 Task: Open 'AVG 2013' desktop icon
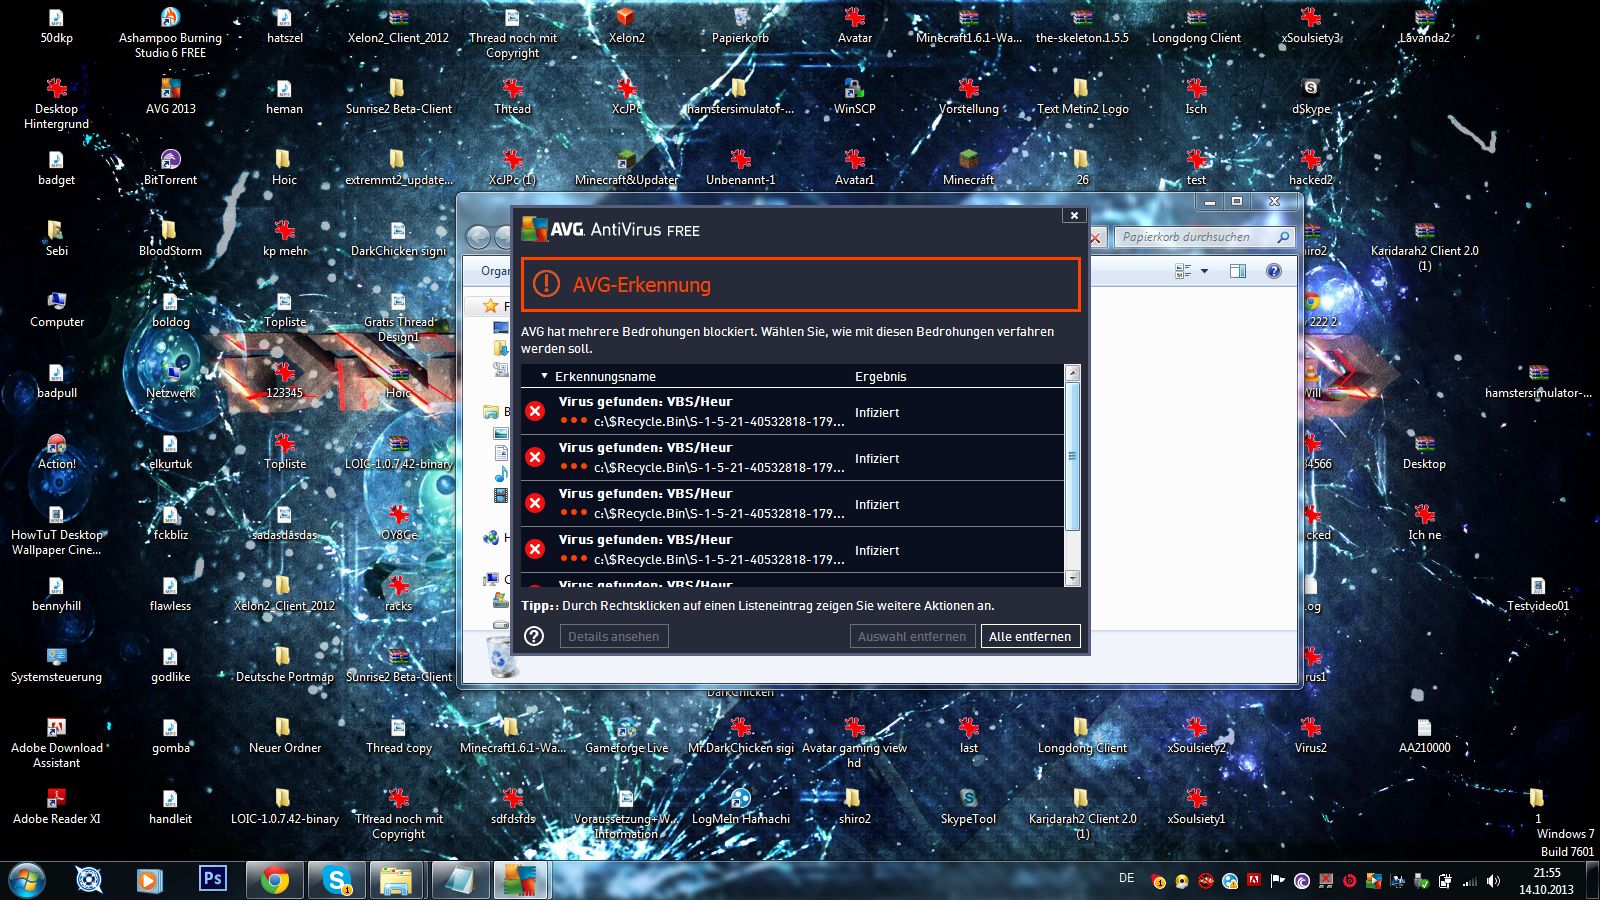coord(171,96)
